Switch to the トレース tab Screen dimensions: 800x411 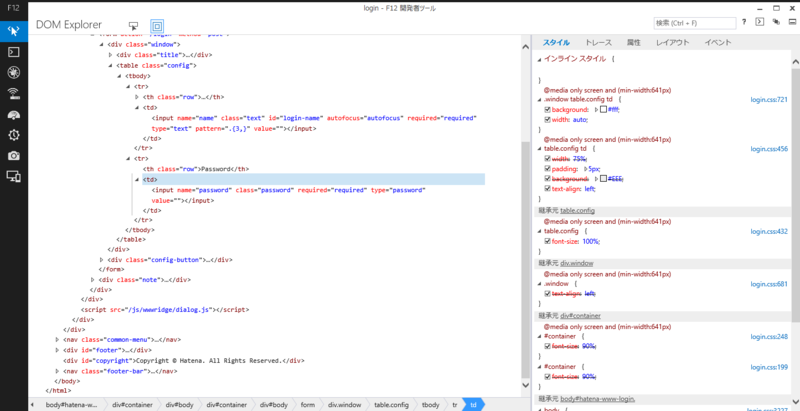[x=598, y=43]
